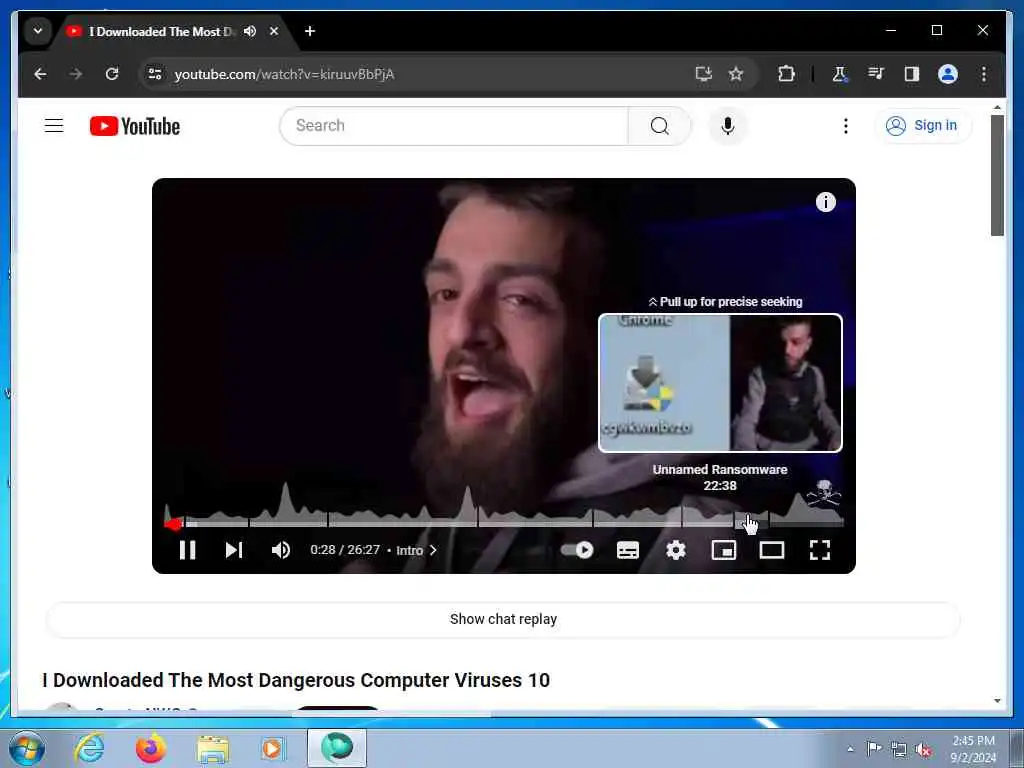This screenshot has width=1024, height=768.
Task: Open the Unnamed Ransomware preview thumbnail
Action: click(x=720, y=383)
